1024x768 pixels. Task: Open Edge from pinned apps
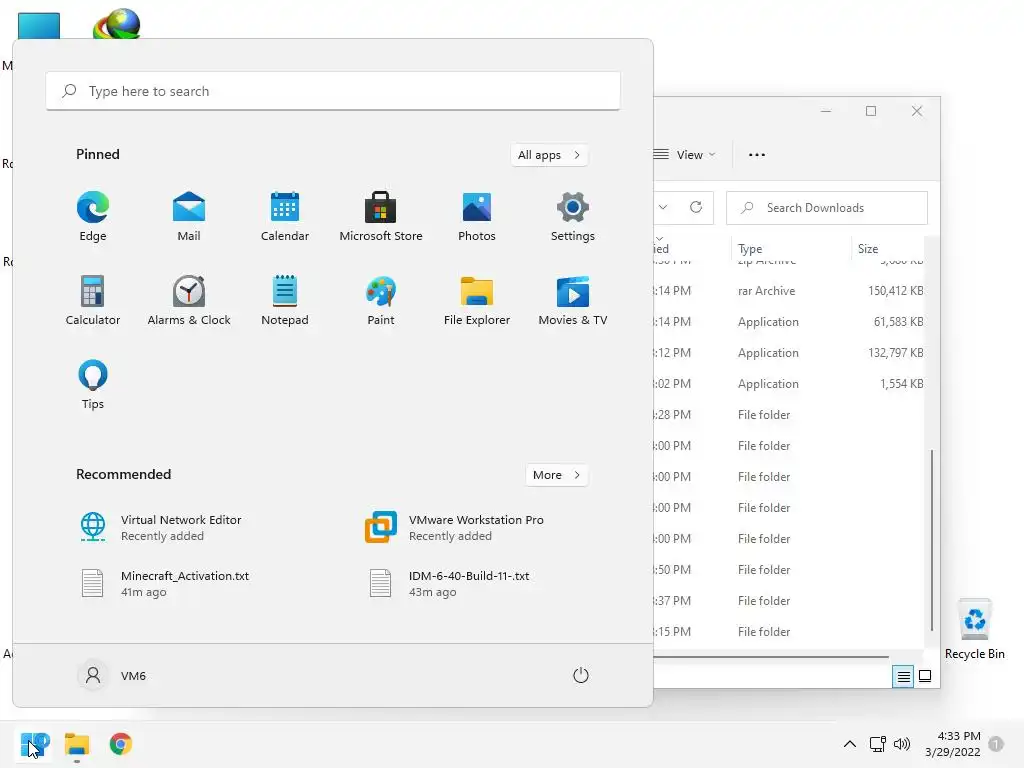pos(93,217)
